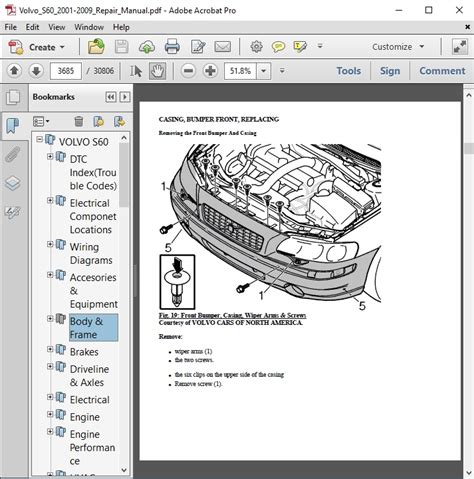Expand the Driveline & Axles bookmark
The height and width of the screenshot is (479, 474).
50,366
